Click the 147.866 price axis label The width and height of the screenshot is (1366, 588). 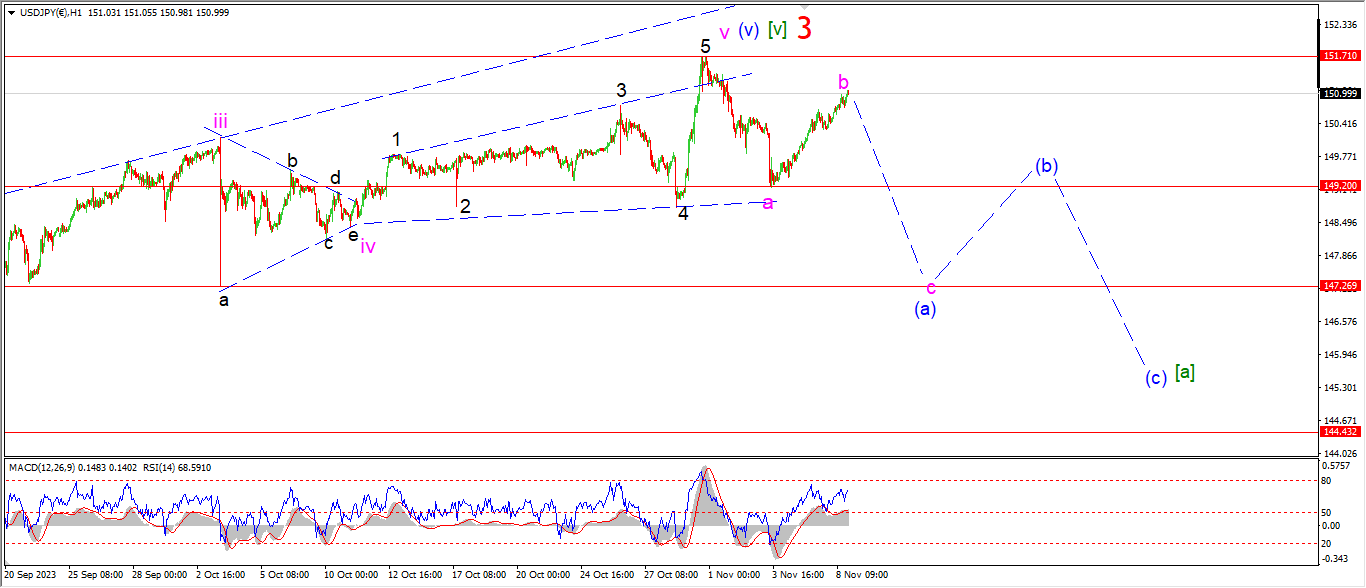[x=1340, y=255]
